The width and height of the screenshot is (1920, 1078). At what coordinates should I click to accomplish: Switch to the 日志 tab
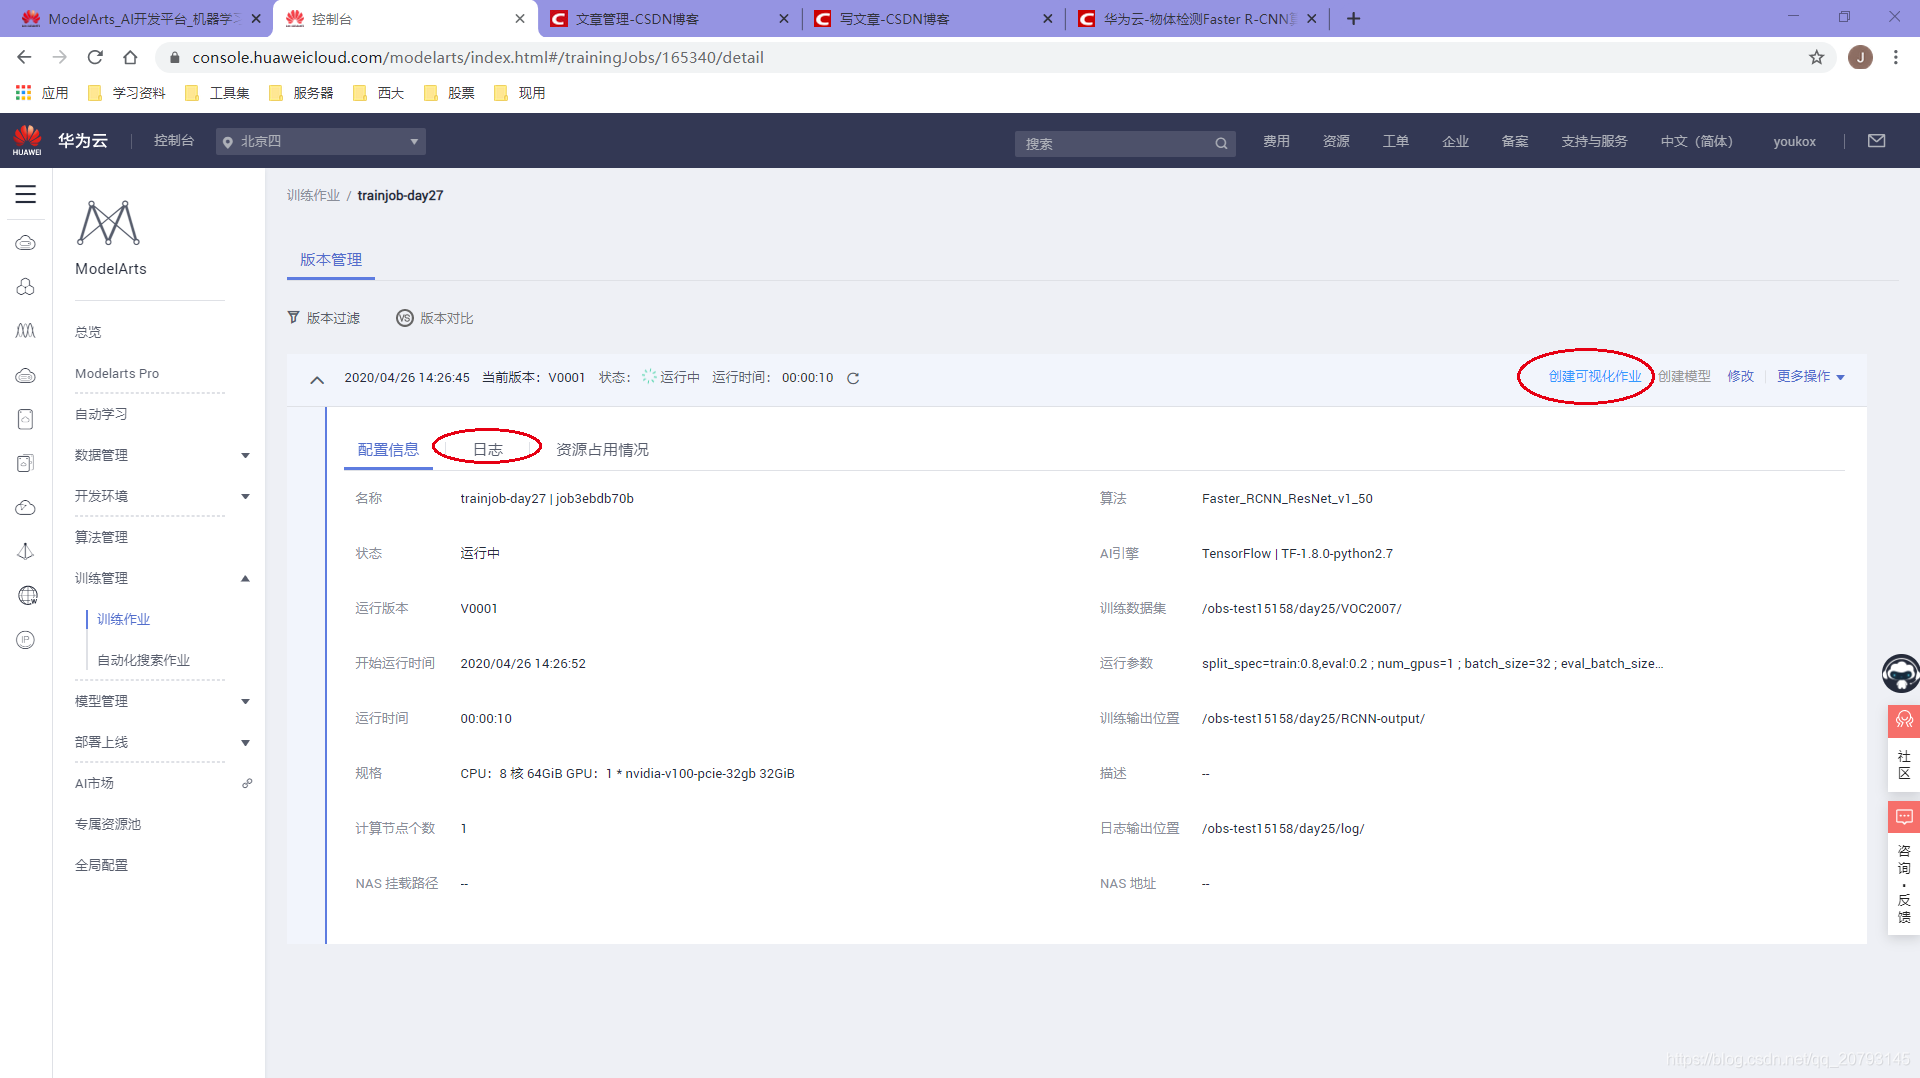point(487,449)
